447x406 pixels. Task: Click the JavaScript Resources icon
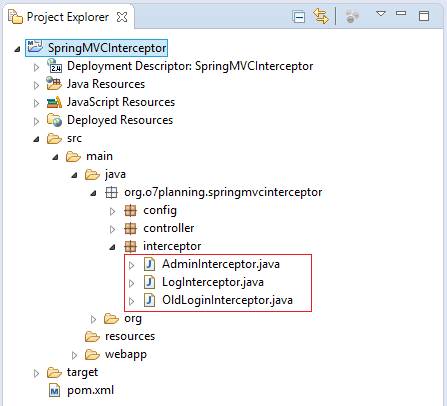click(x=54, y=102)
